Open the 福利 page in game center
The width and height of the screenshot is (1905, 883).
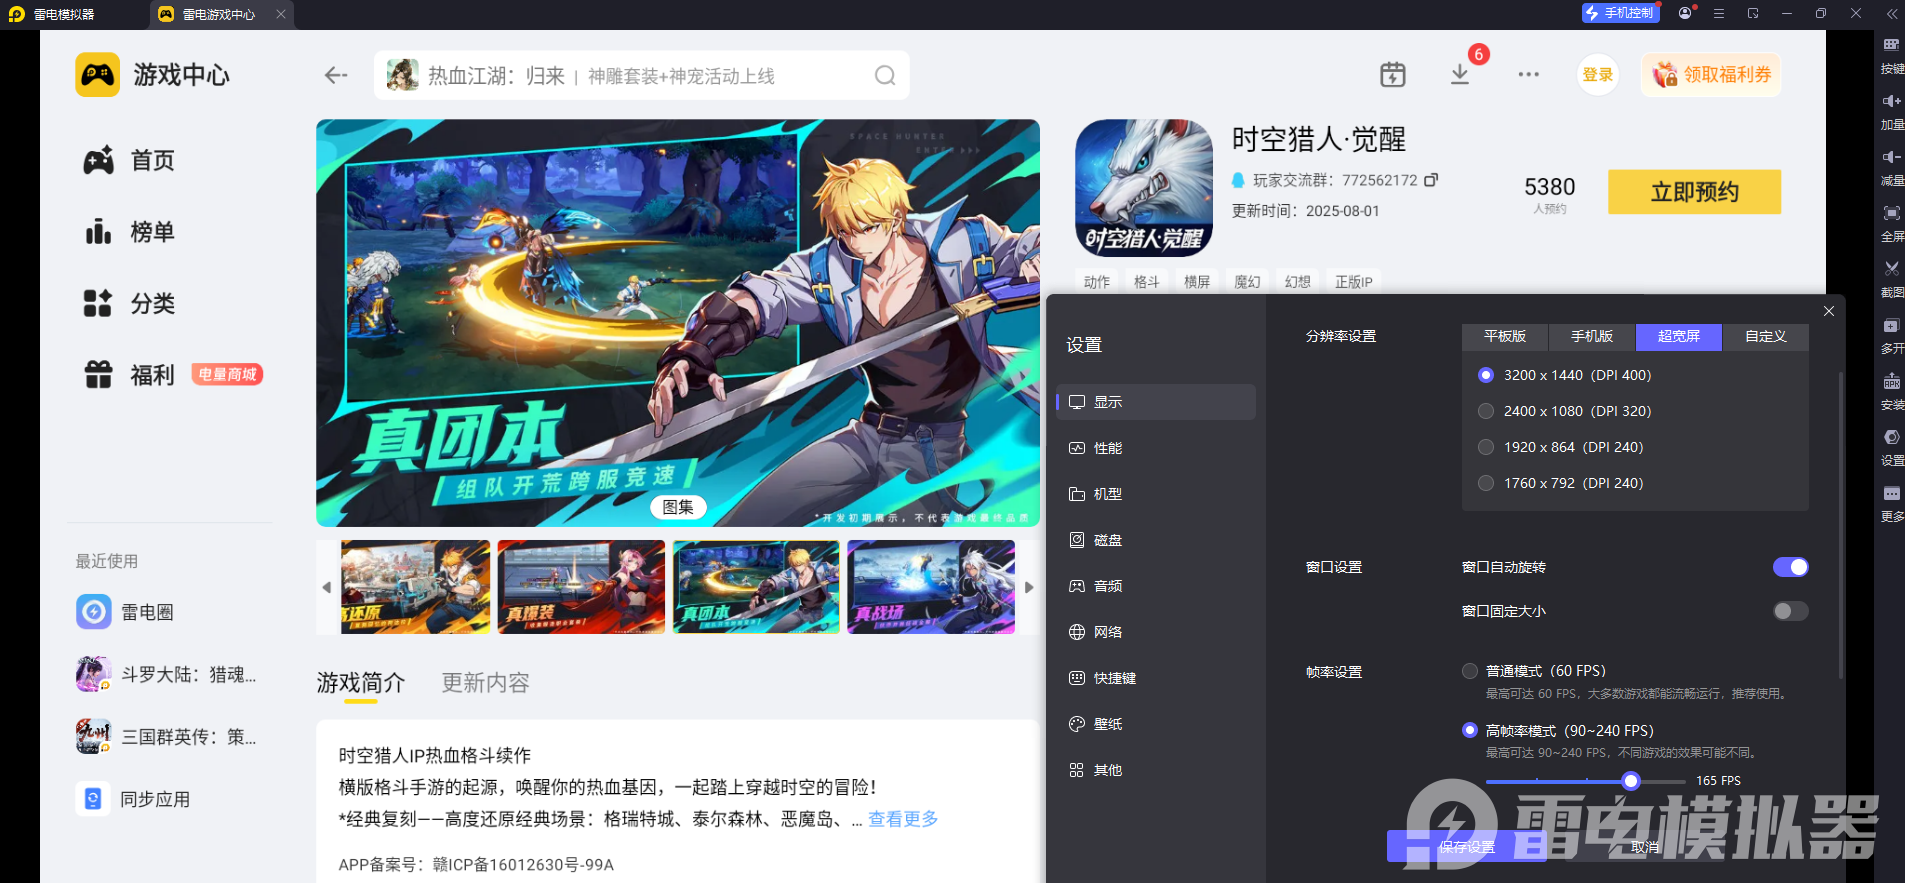tap(129, 375)
